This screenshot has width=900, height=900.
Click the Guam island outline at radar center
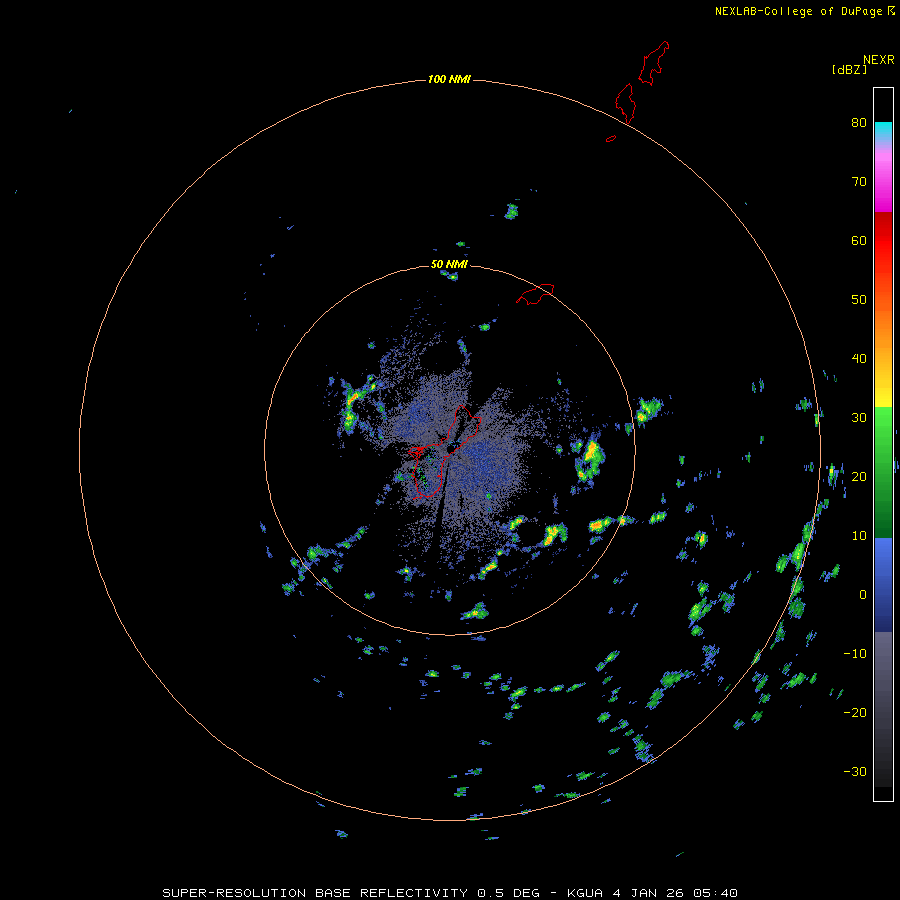pos(445,452)
